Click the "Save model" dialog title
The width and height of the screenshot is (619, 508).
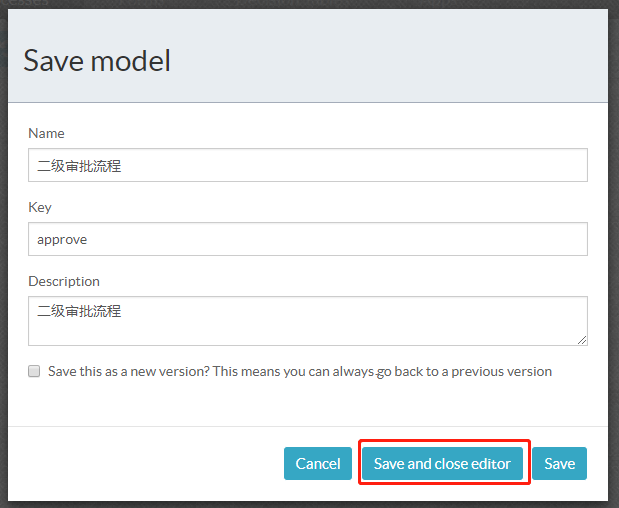click(x=97, y=61)
